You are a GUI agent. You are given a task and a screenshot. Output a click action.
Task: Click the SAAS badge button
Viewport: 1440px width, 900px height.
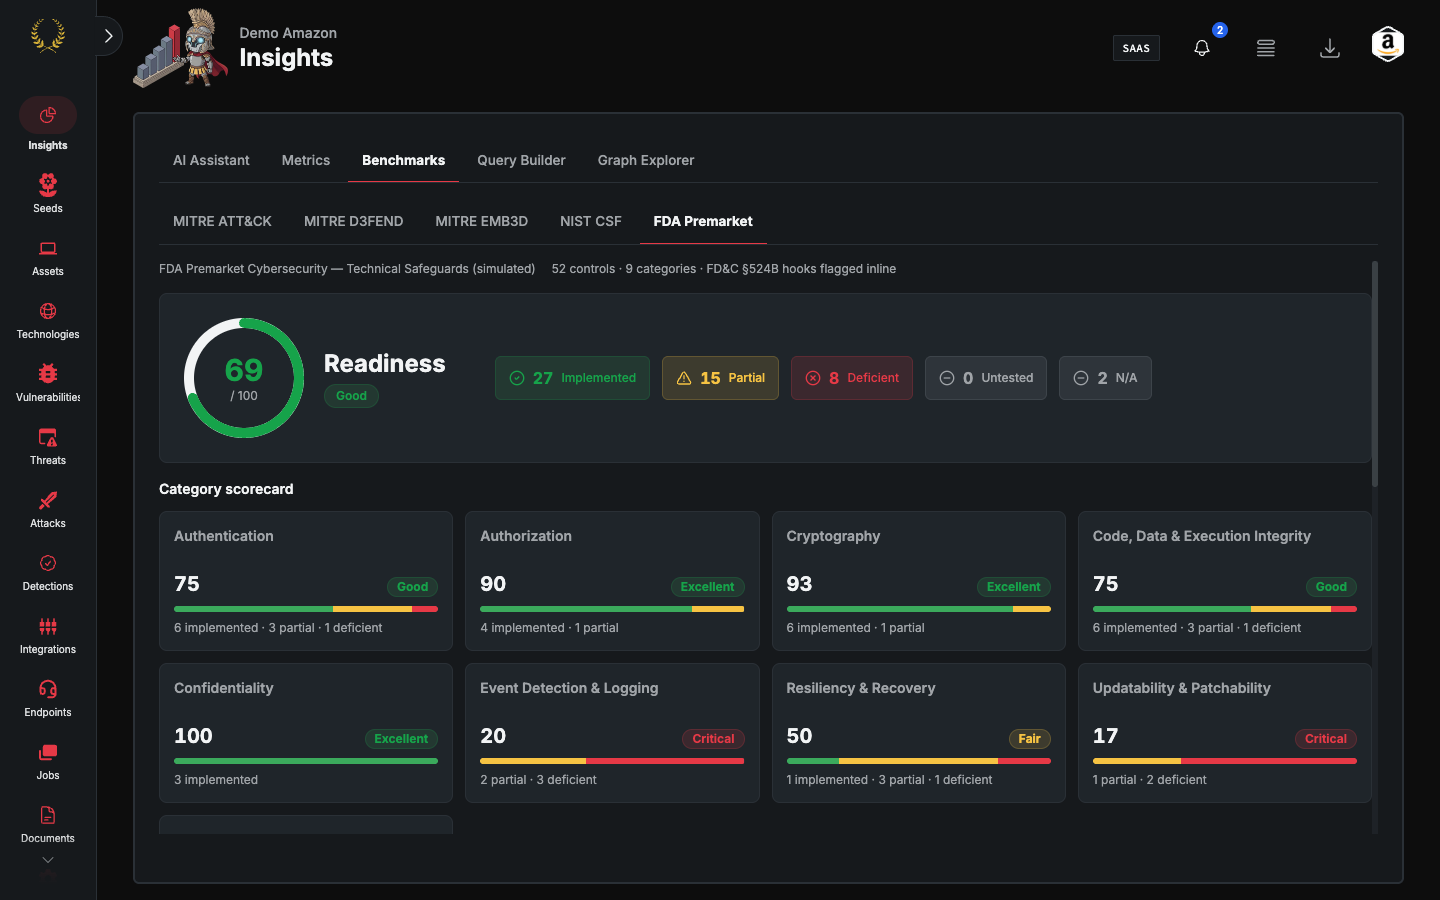click(x=1136, y=48)
